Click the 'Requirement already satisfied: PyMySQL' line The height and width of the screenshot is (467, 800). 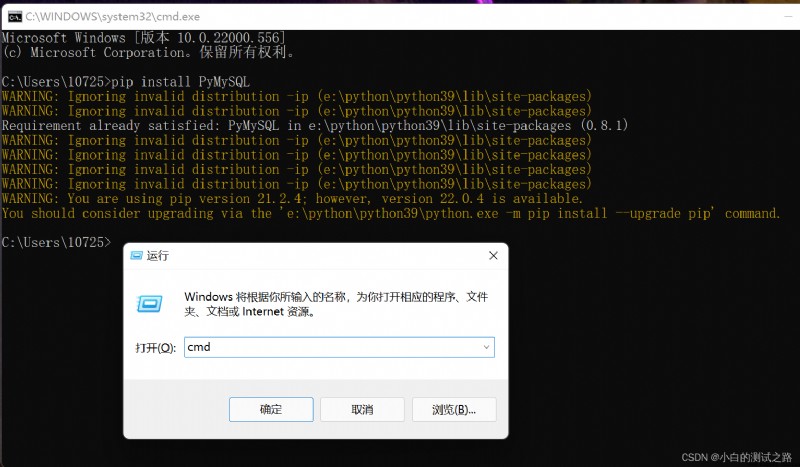click(x=314, y=126)
